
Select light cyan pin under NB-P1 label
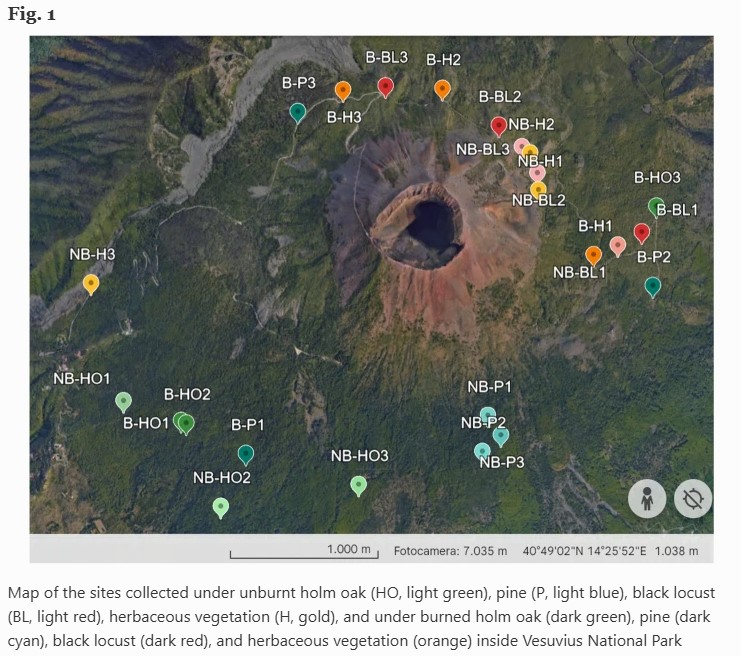[x=488, y=414]
